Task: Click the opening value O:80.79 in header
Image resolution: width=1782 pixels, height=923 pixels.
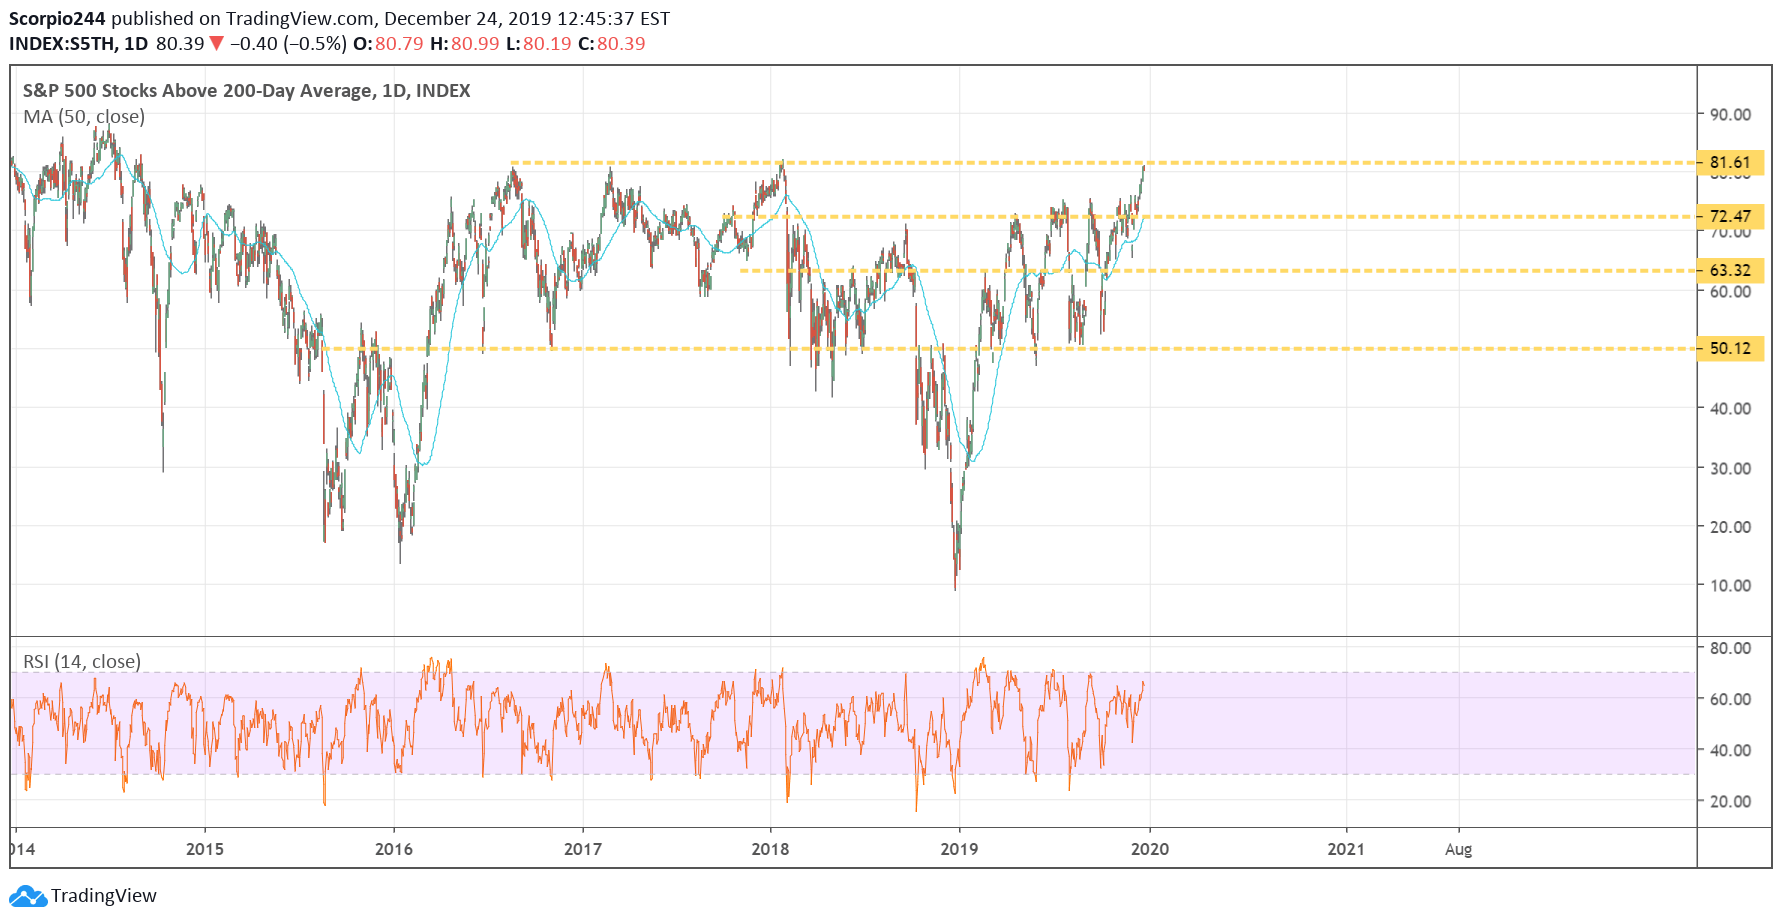Action: click(x=388, y=44)
